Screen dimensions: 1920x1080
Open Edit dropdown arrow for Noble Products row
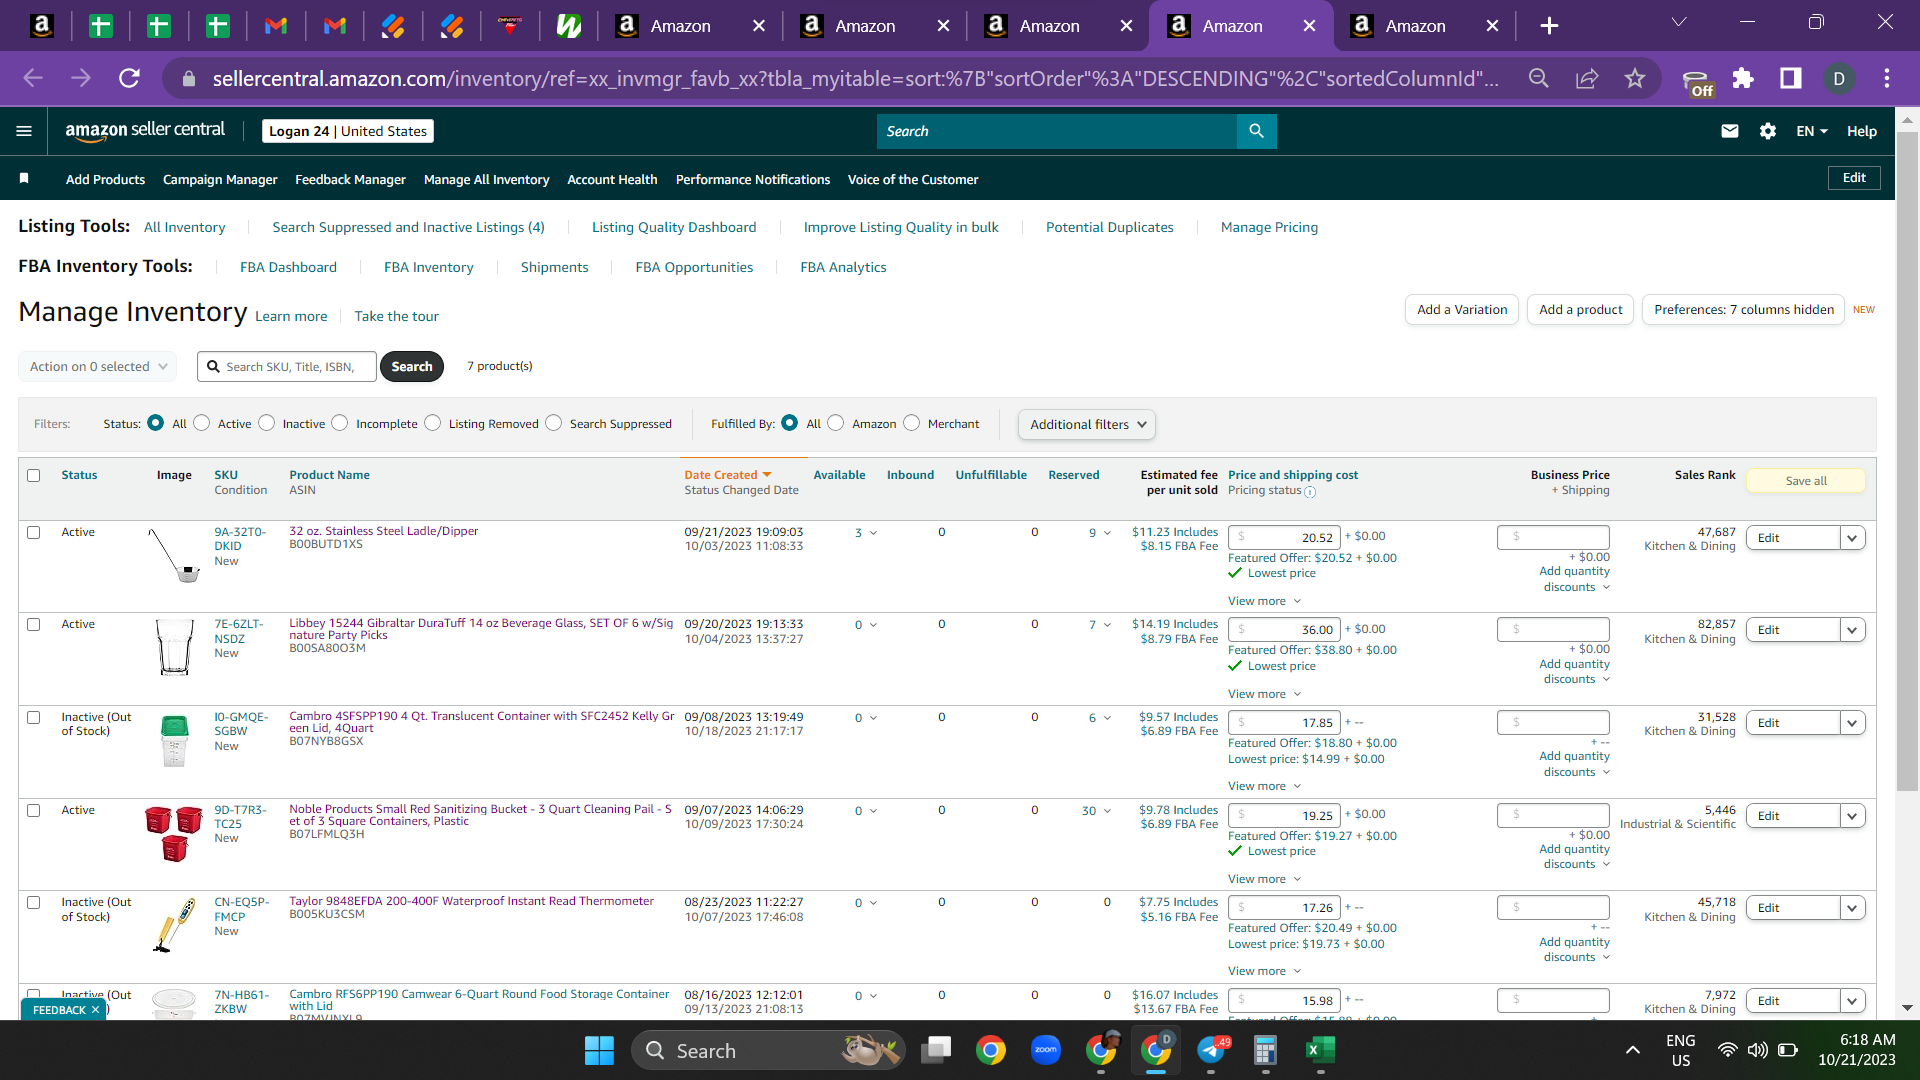coord(1853,816)
